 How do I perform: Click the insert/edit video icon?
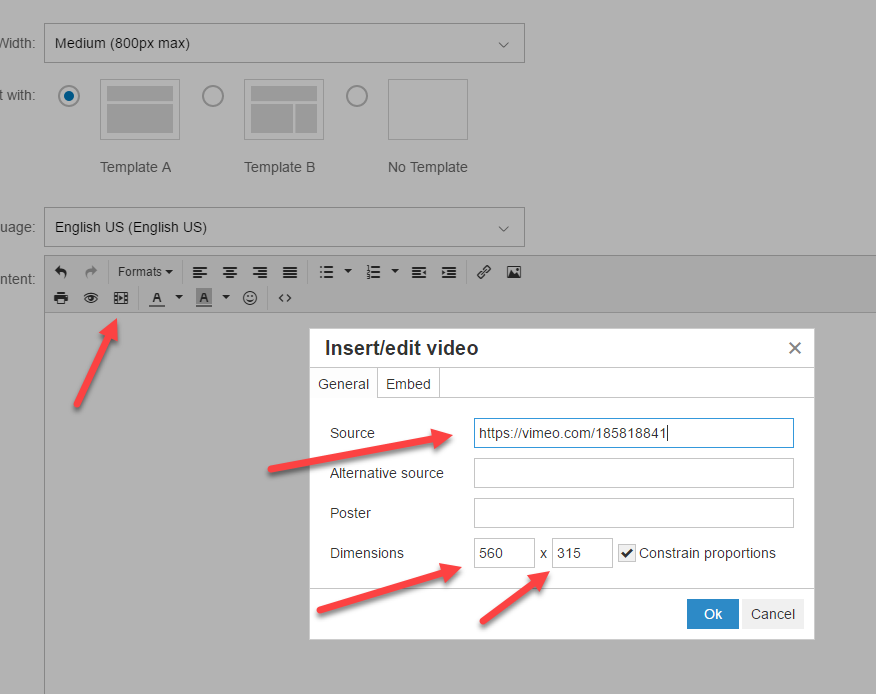[x=121, y=298]
